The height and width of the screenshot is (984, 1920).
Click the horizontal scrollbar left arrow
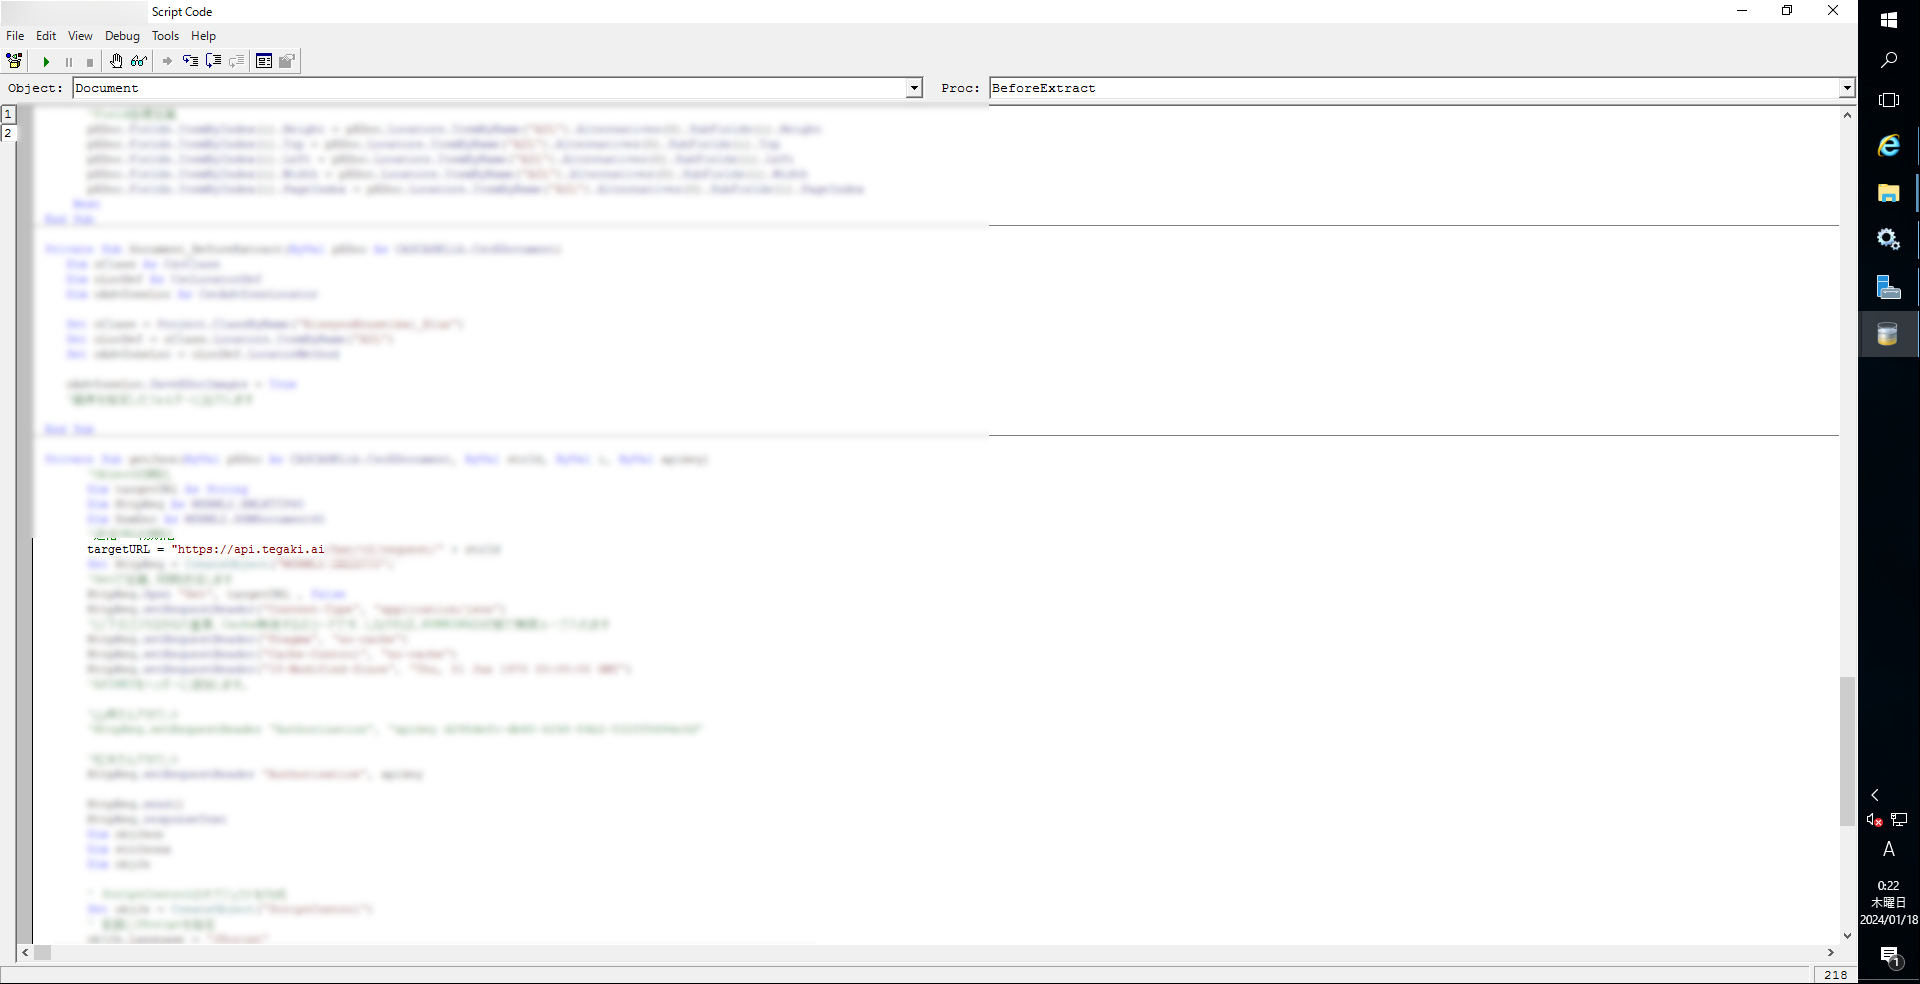tap(25, 953)
